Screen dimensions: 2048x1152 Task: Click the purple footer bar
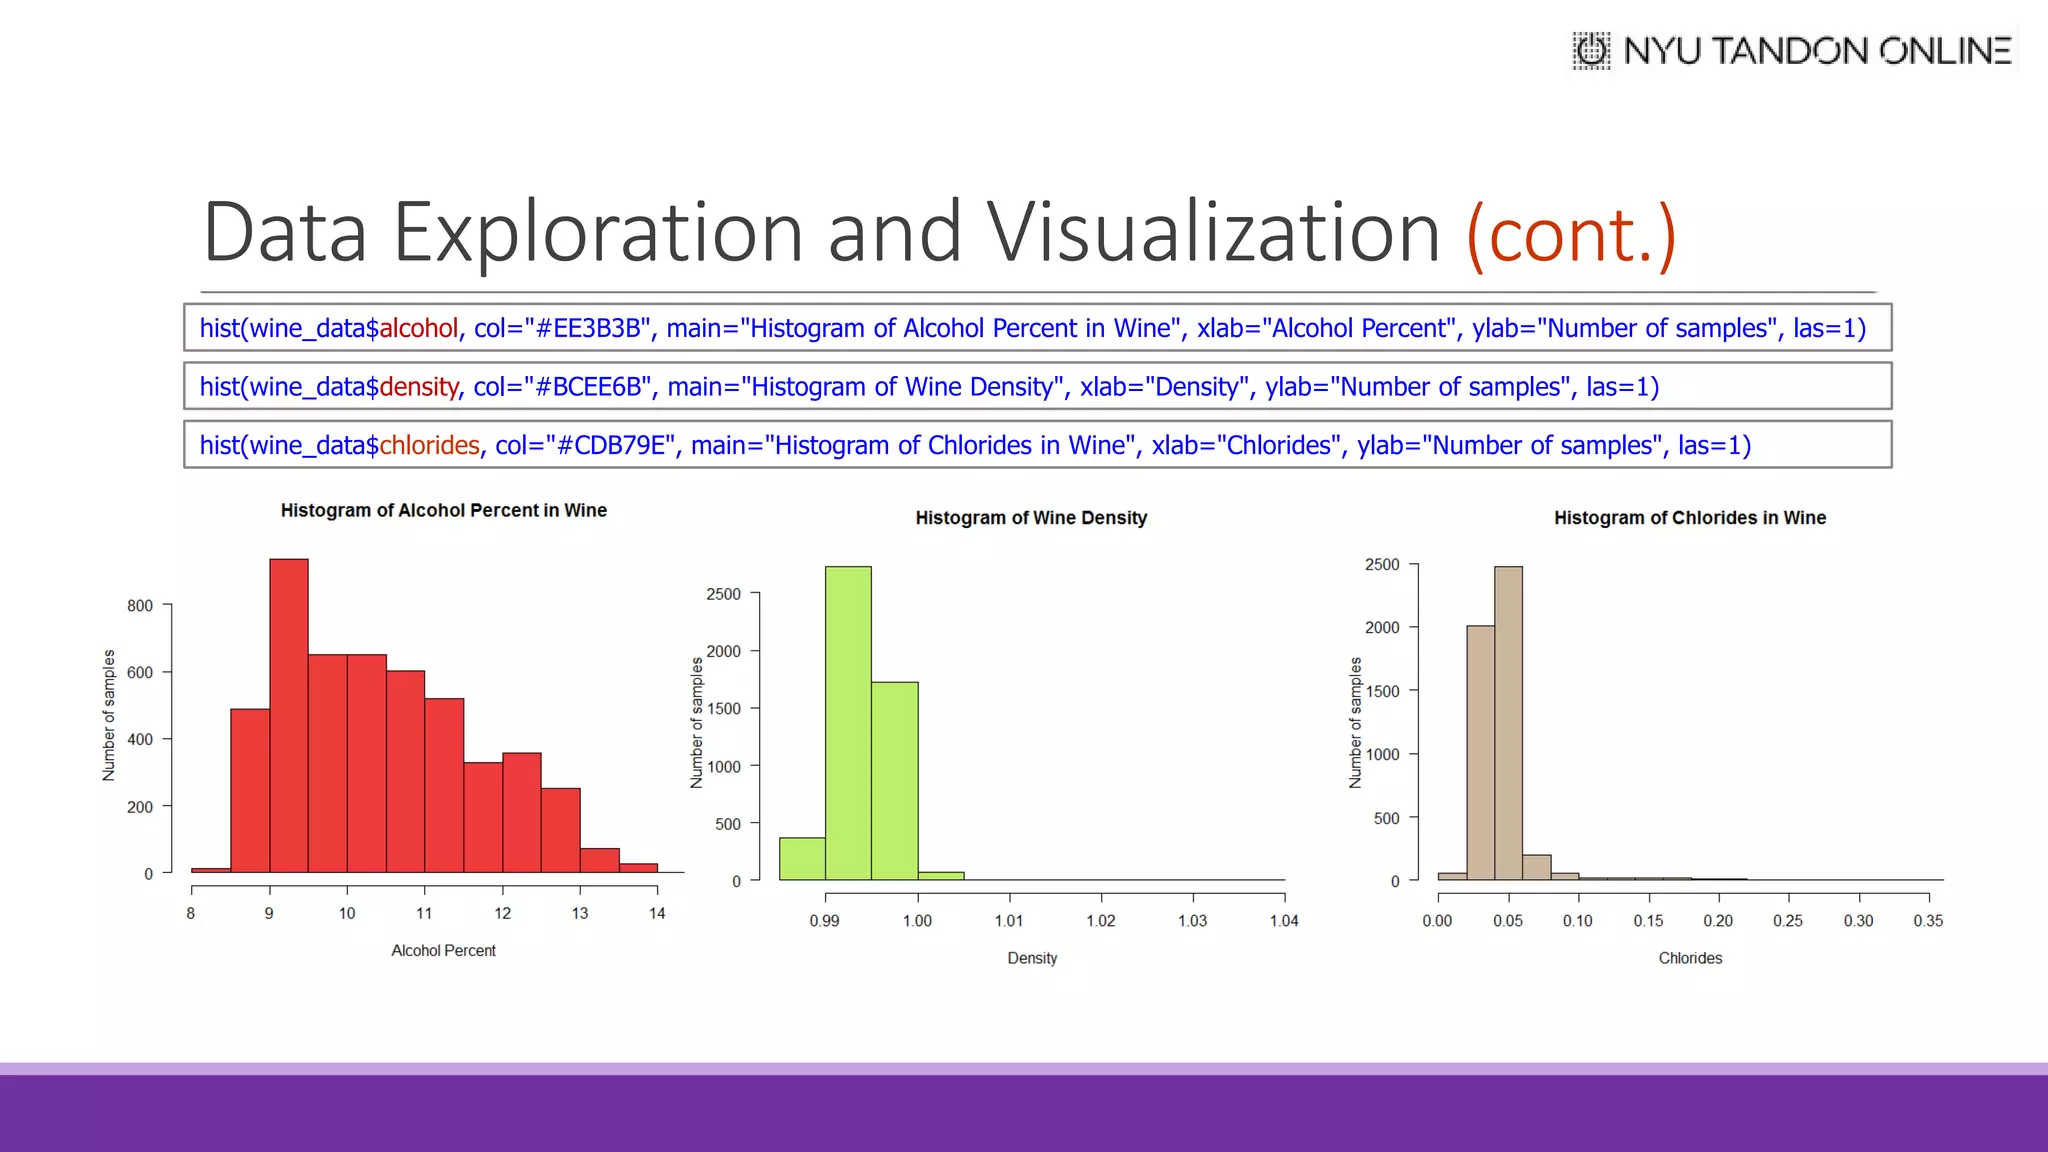tap(1024, 1112)
